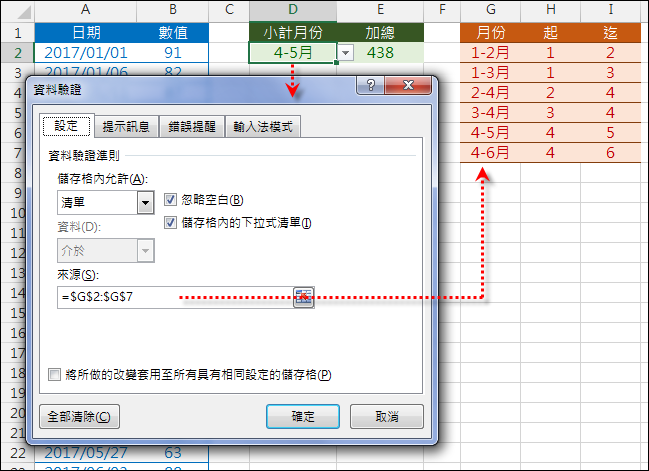This screenshot has width=649, height=471.
Task: Select row 22 header
Action: (x=18, y=453)
